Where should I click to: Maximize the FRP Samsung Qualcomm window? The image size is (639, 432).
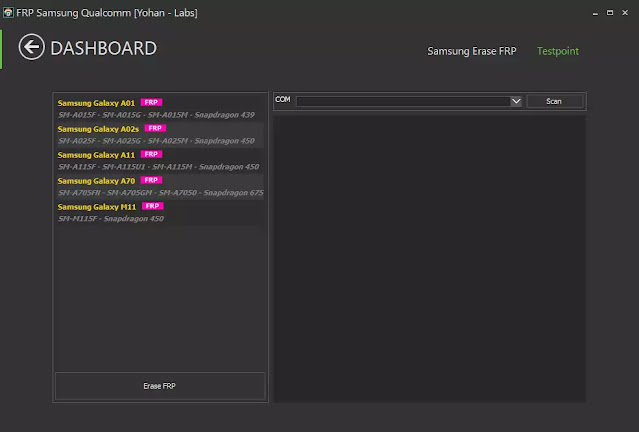point(610,13)
